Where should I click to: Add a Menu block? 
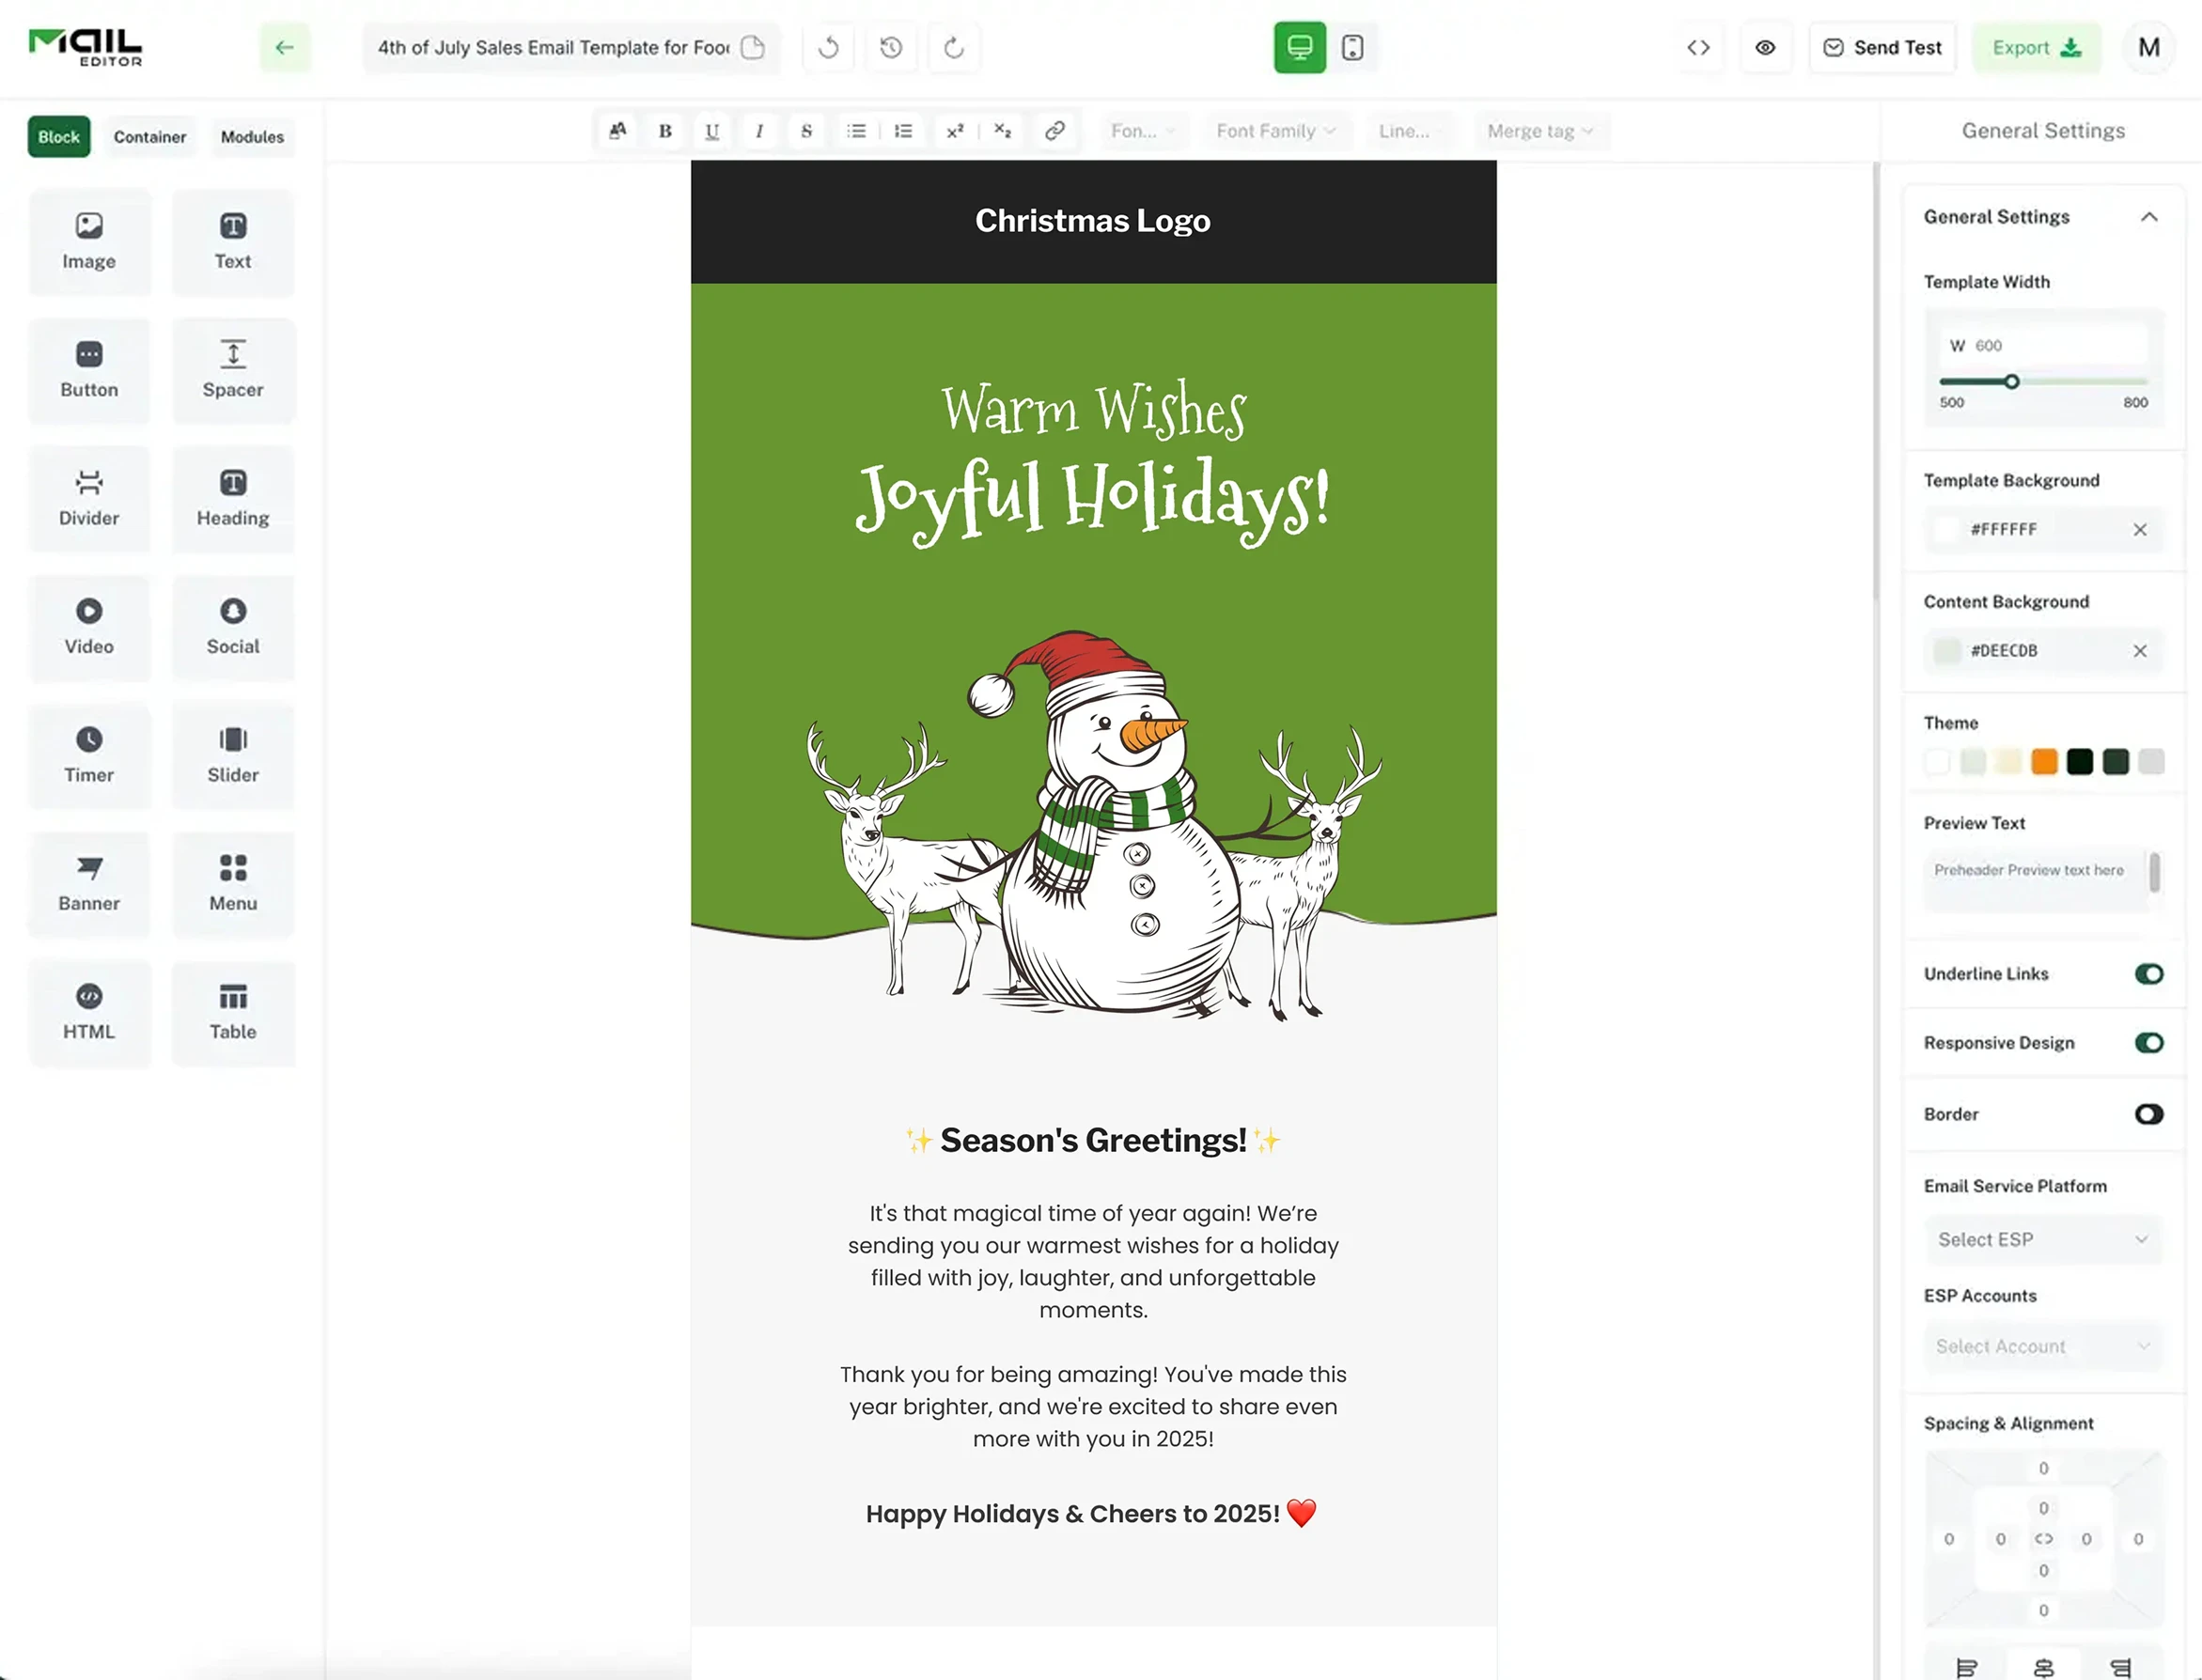tap(233, 883)
